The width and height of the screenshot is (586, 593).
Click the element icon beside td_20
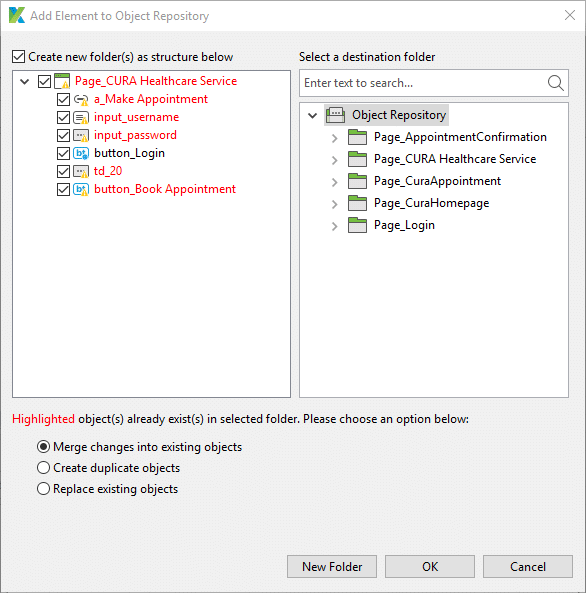tap(81, 171)
